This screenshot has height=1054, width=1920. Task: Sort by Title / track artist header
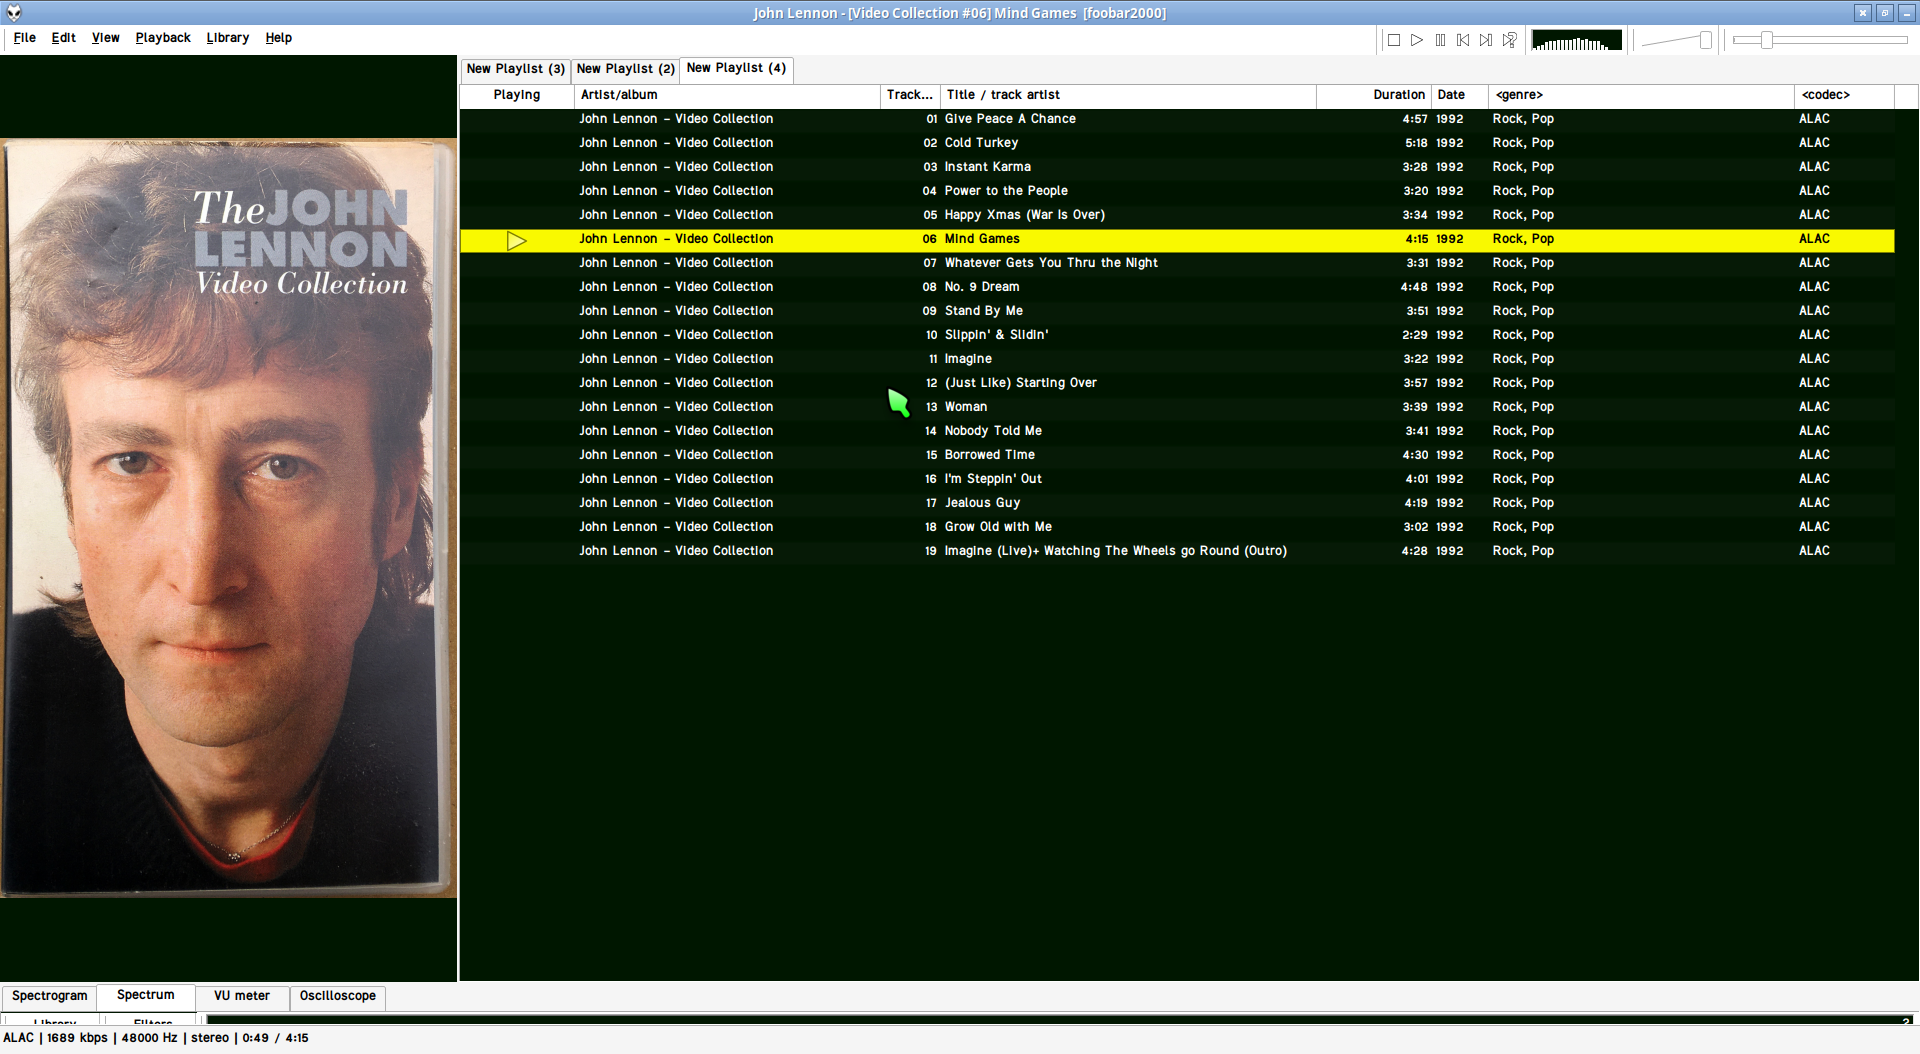tap(1128, 95)
